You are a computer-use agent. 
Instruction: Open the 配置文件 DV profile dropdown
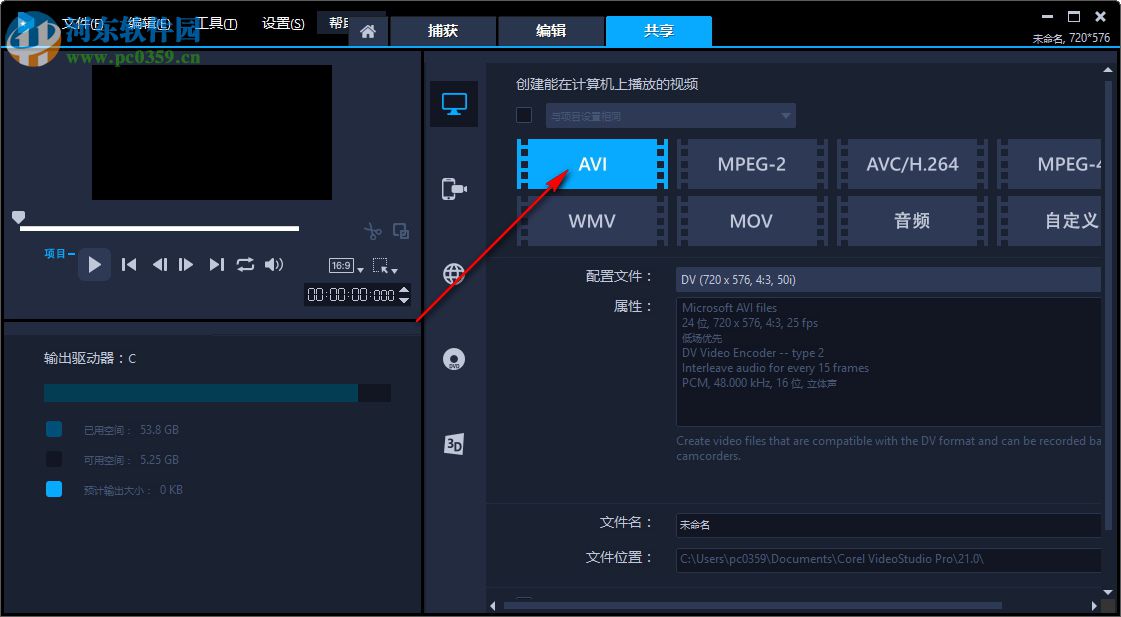pos(887,280)
